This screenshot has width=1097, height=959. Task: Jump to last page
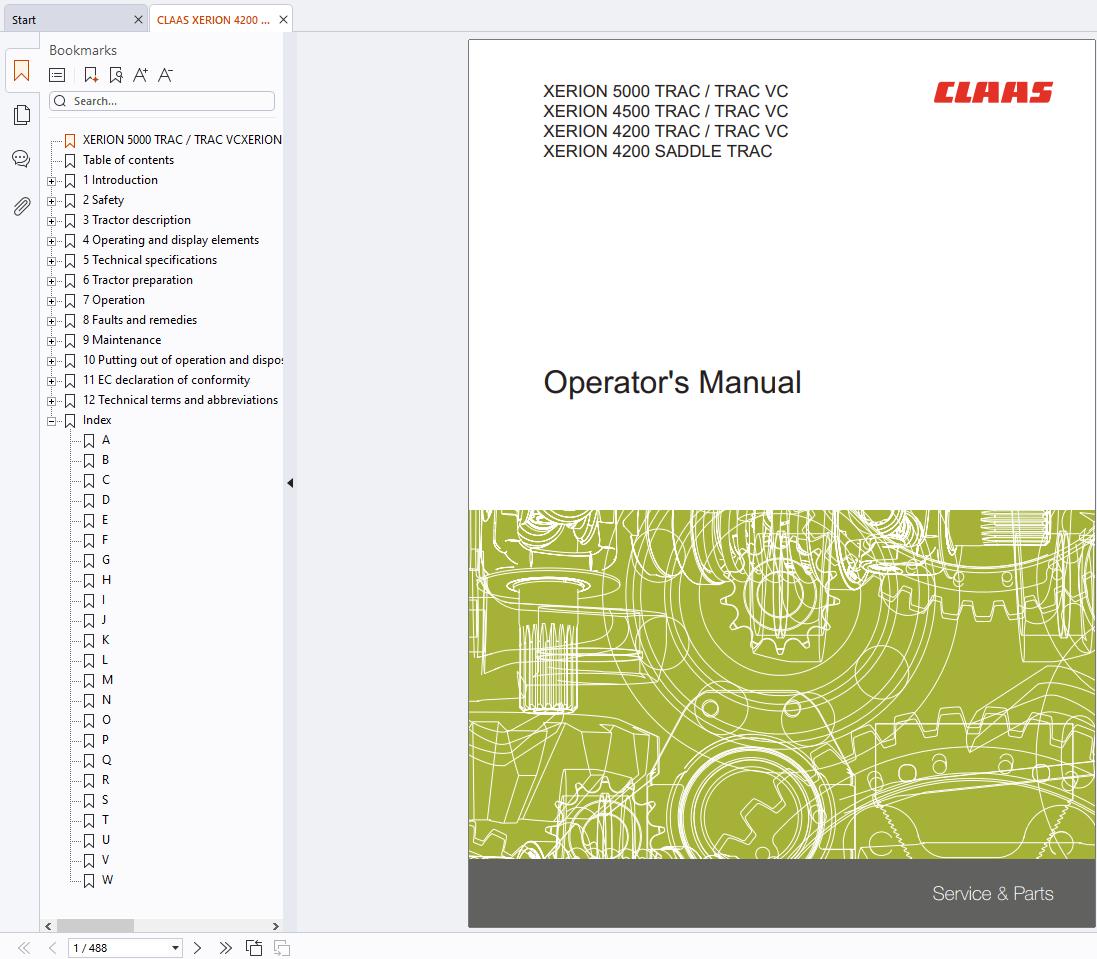pos(225,948)
